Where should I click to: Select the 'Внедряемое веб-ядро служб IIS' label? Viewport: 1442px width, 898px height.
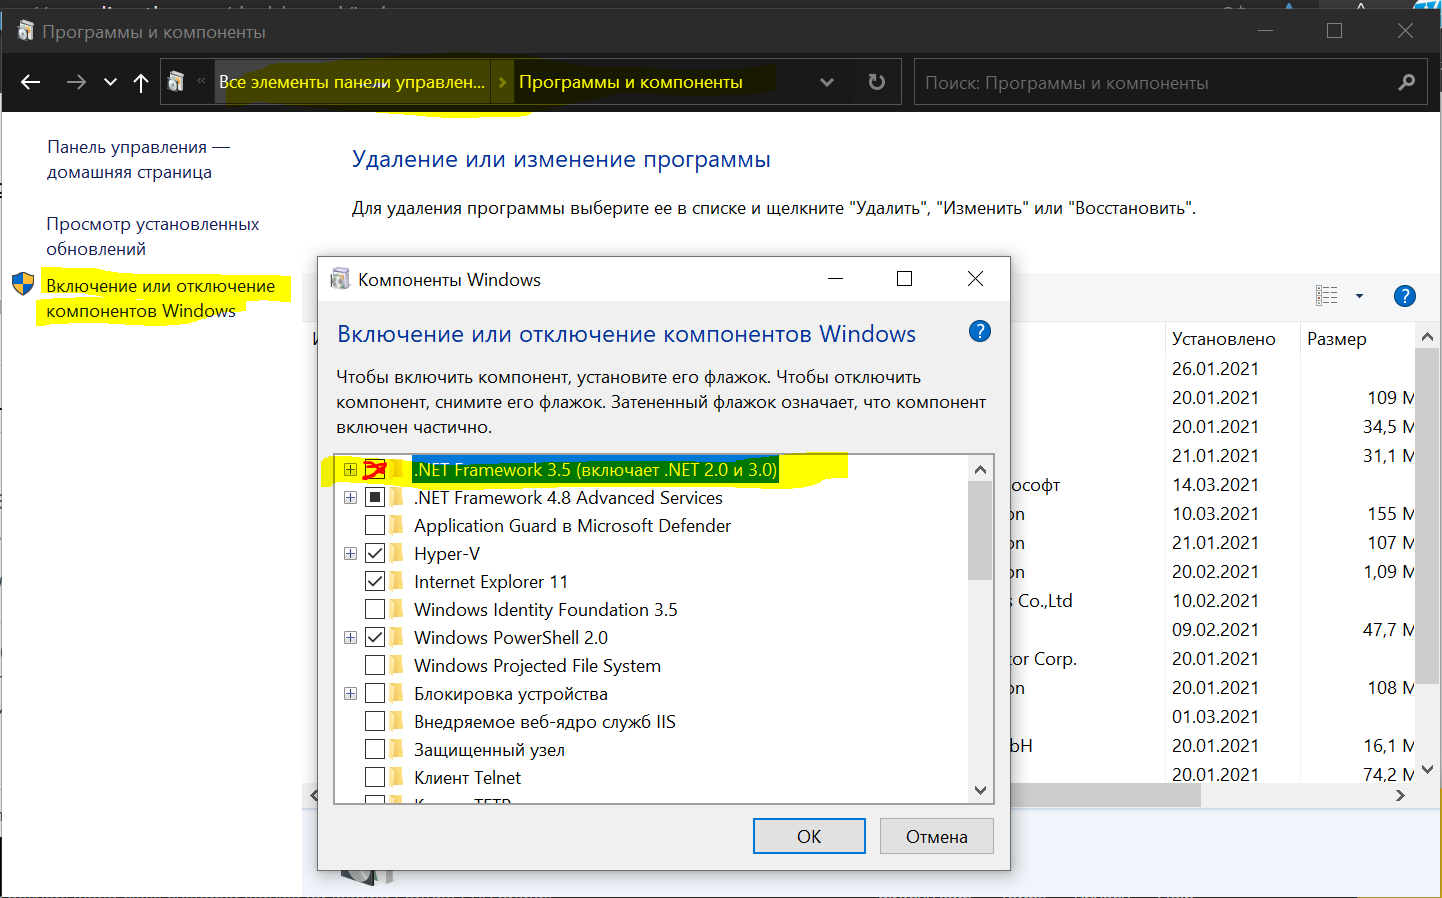click(545, 721)
